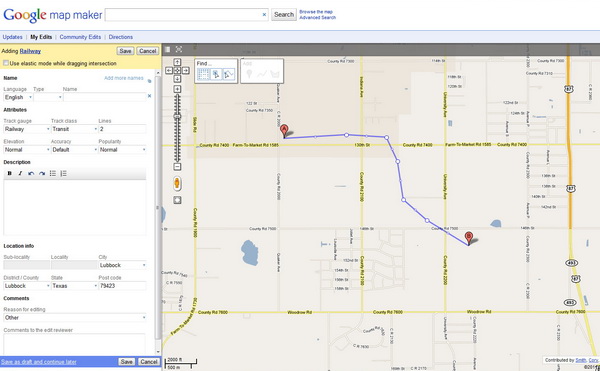Click the Post code input field
The width and height of the screenshot is (600, 371).
click(122, 286)
